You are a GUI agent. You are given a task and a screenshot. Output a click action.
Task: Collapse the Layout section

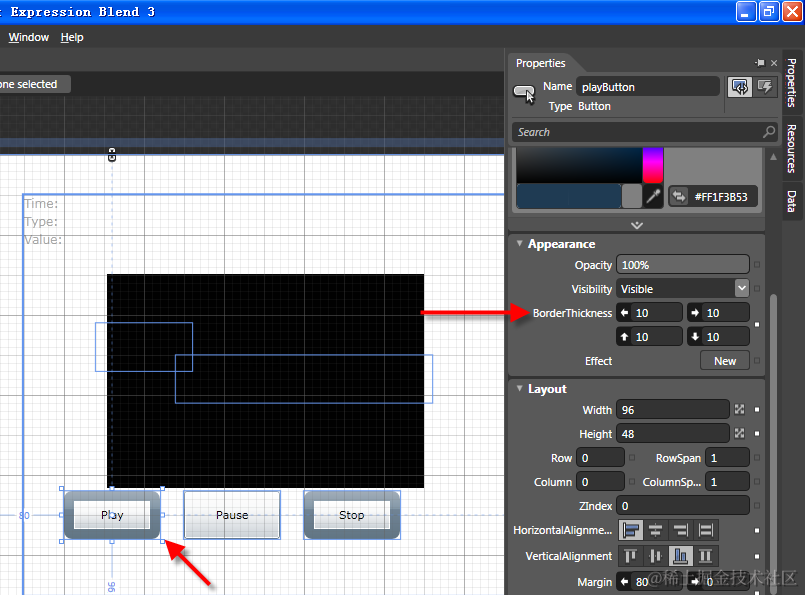pyautogui.click(x=520, y=388)
